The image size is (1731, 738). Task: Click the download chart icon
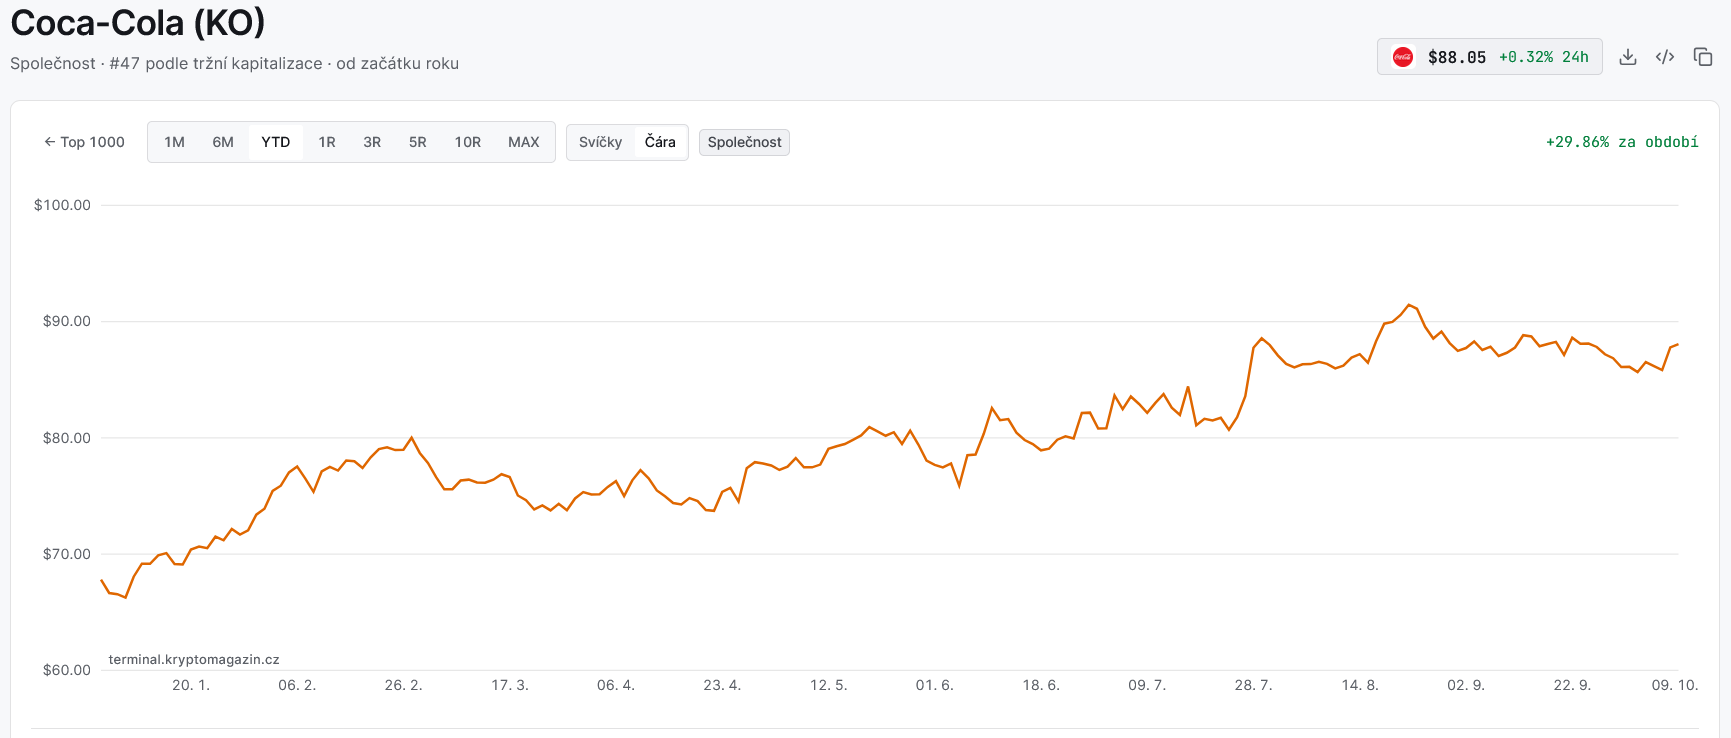point(1628,57)
